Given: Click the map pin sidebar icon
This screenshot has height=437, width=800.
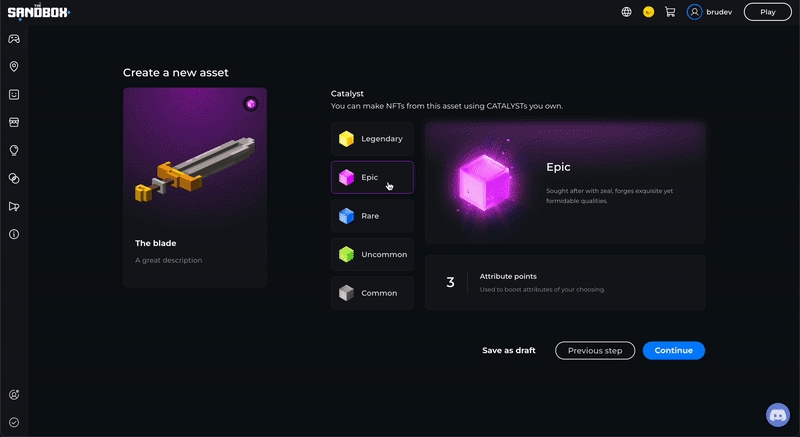Looking at the screenshot, I should coord(14,67).
